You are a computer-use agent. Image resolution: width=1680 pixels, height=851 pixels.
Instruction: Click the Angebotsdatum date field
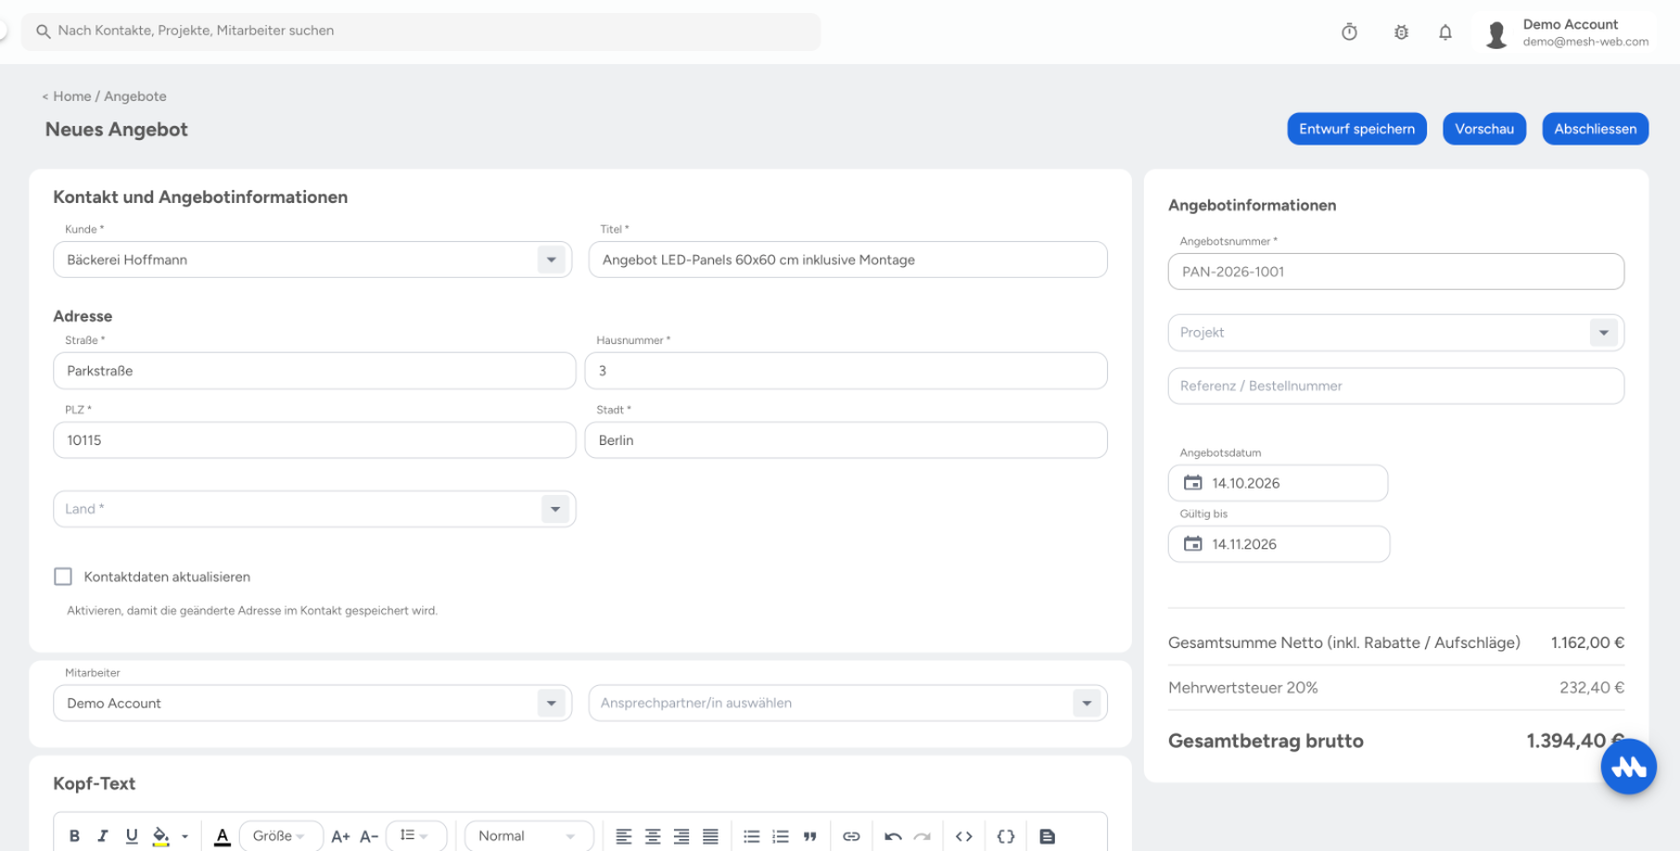1278,483
